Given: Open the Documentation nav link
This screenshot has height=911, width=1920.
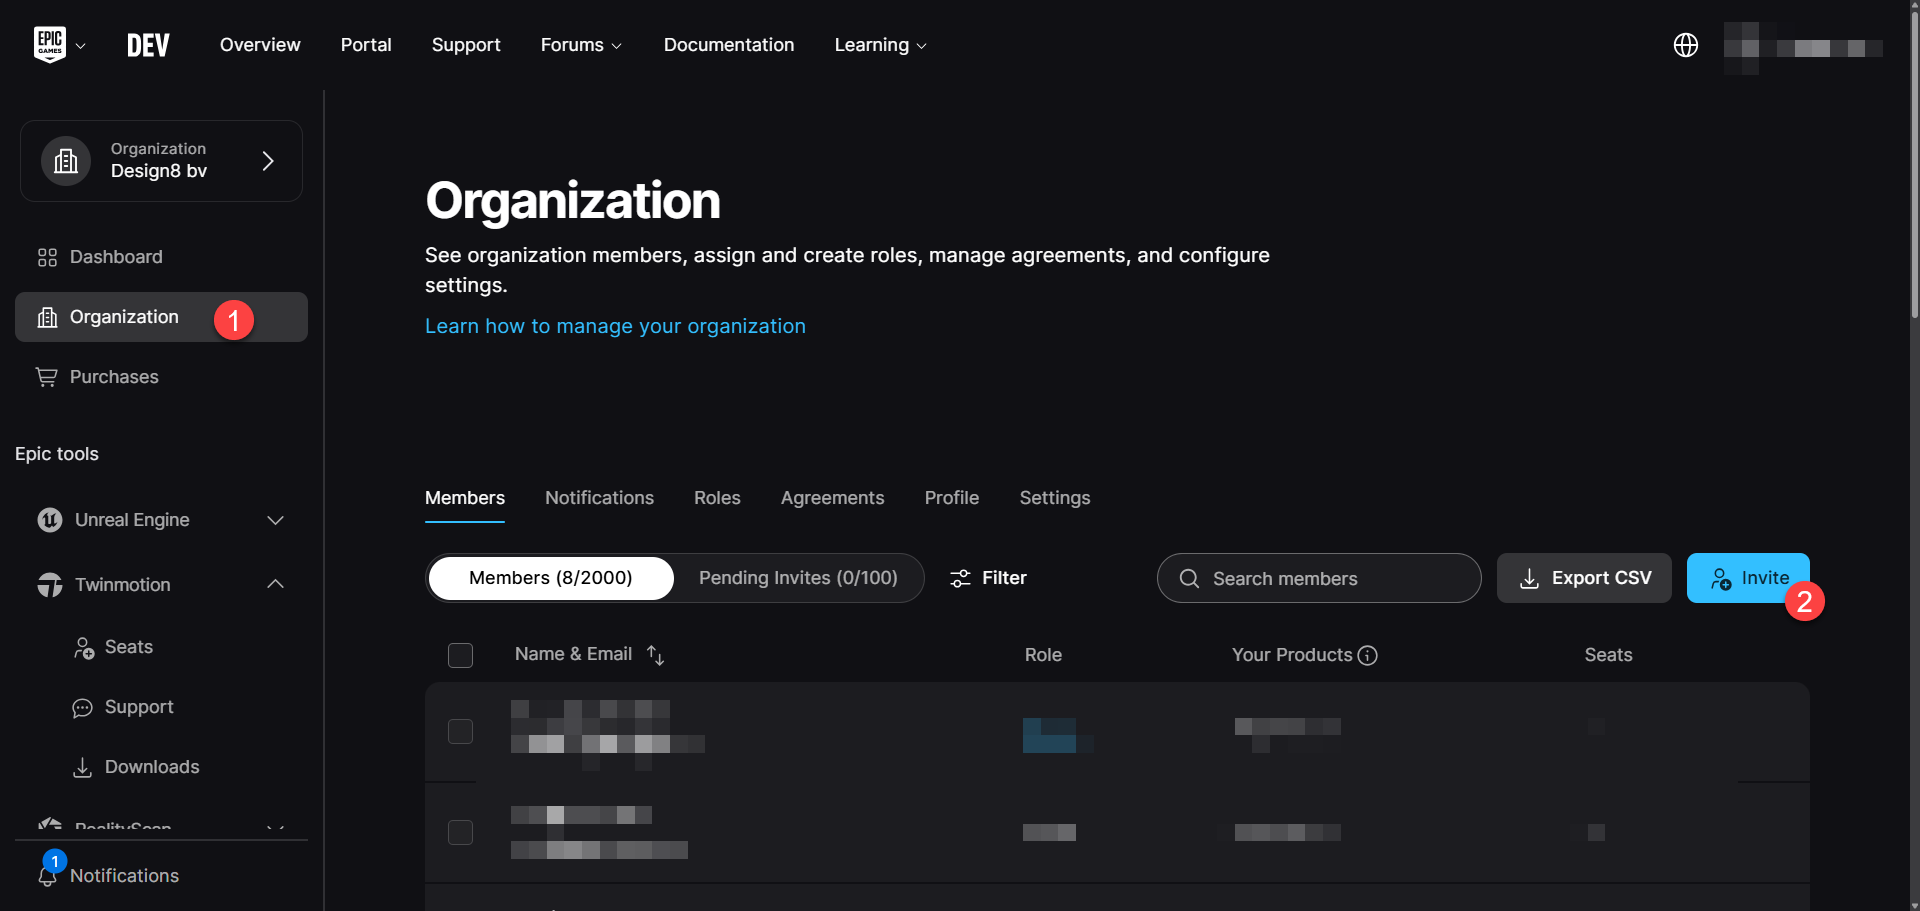Looking at the screenshot, I should point(729,45).
